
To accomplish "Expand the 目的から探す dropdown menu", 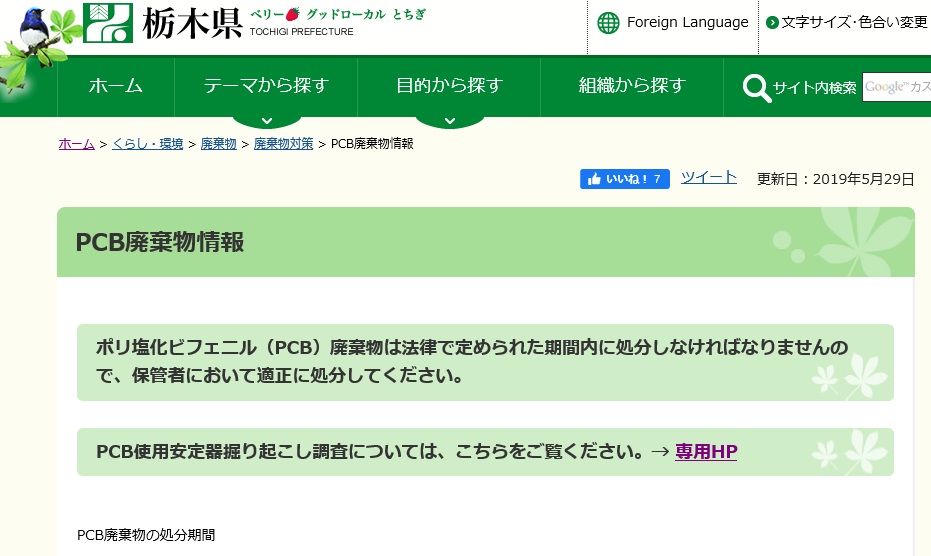I will pos(449,86).
